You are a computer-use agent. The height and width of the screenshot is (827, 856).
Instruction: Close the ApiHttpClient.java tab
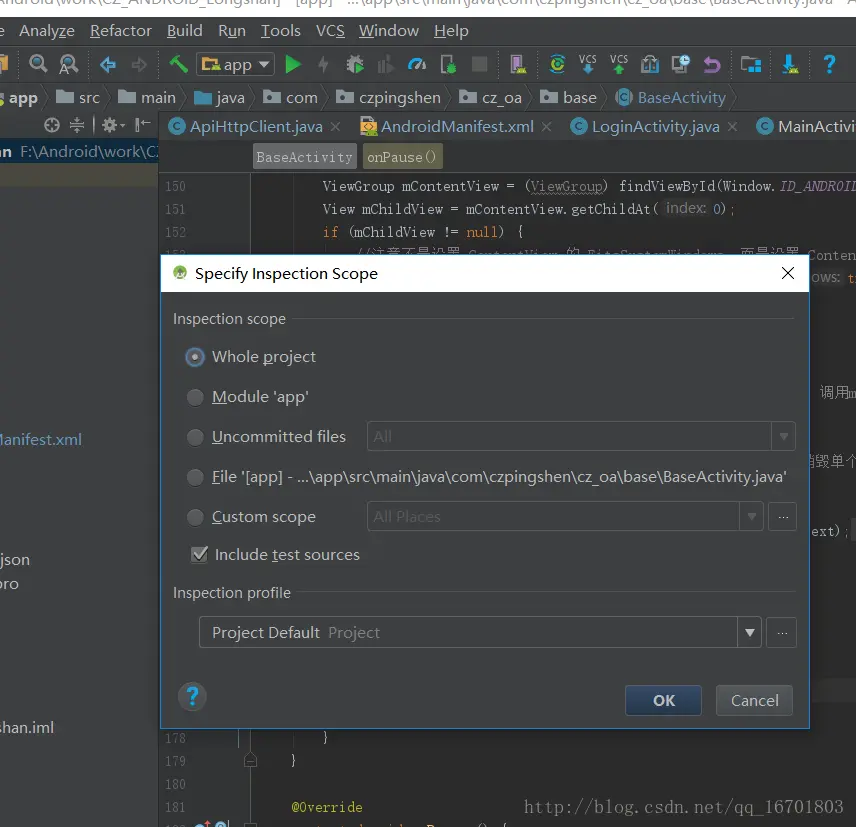click(336, 127)
